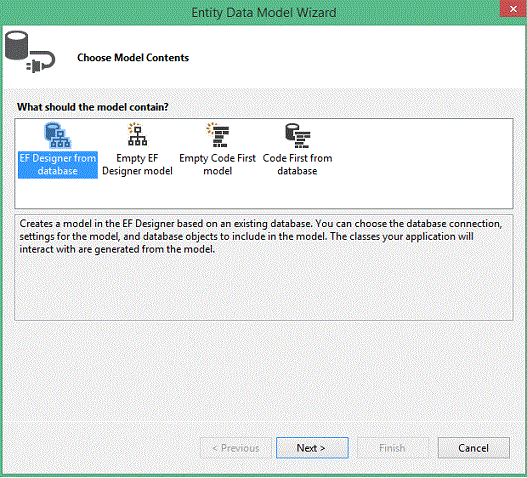Close the wizard with the red X

[x=513, y=9]
